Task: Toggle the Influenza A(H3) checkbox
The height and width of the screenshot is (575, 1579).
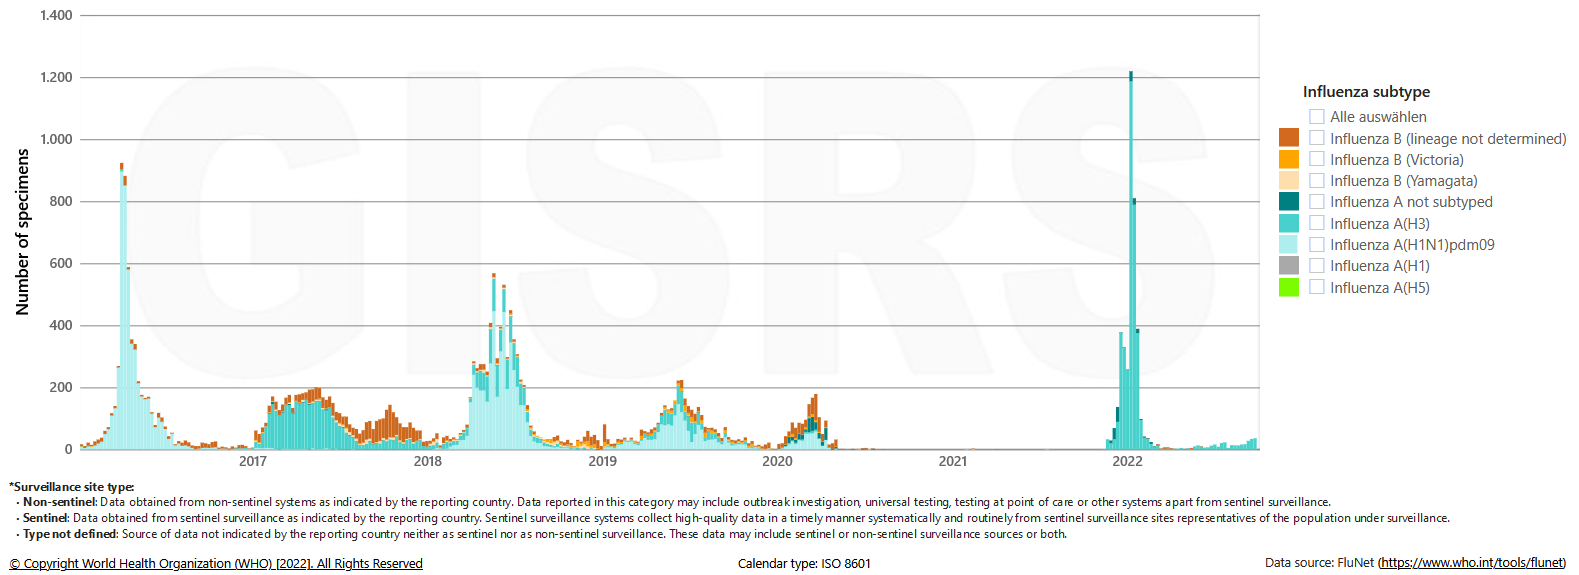Action: (1317, 223)
